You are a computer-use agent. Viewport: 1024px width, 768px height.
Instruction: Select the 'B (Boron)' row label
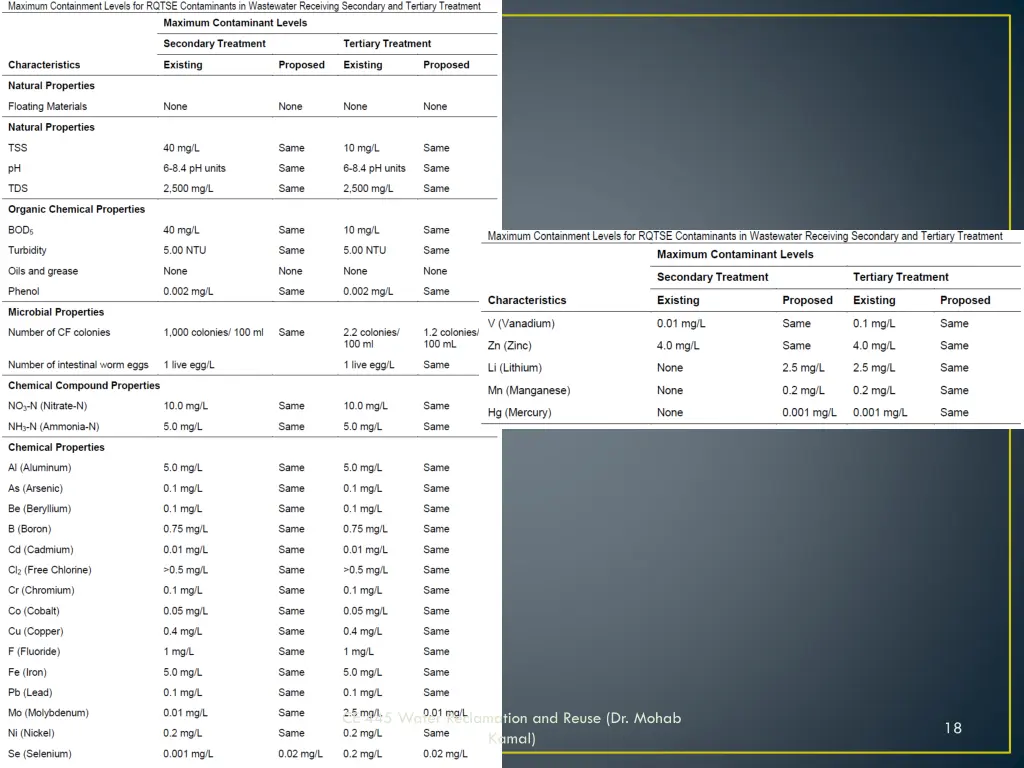coord(29,529)
